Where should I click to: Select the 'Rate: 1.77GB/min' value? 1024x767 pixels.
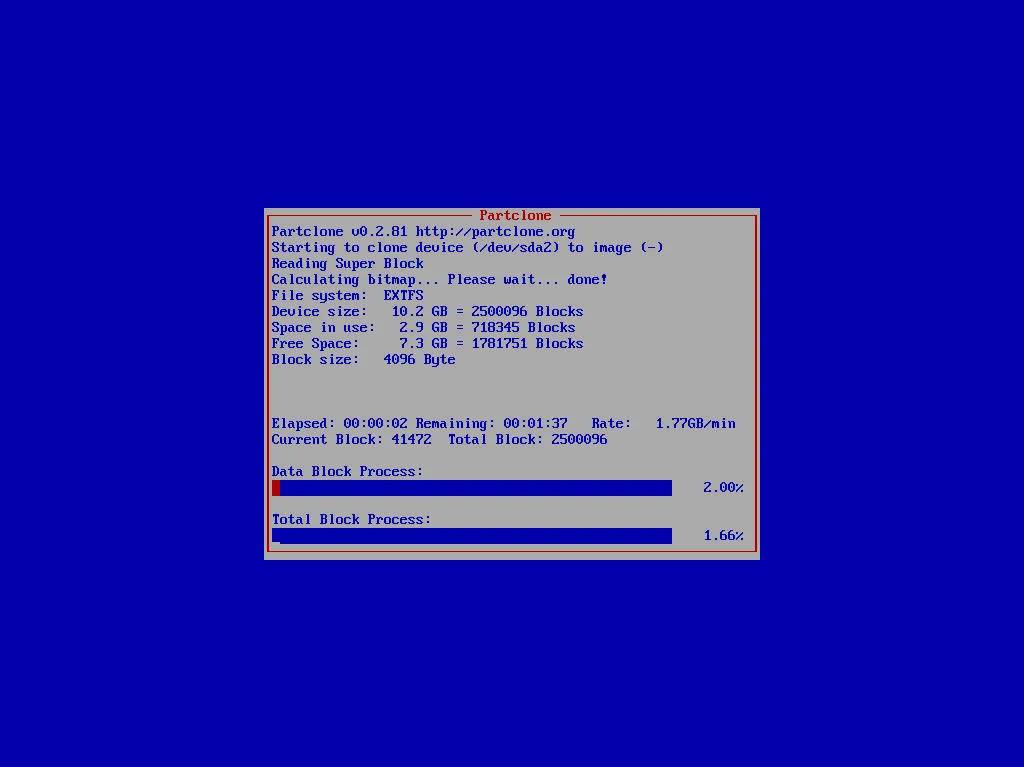(x=664, y=424)
